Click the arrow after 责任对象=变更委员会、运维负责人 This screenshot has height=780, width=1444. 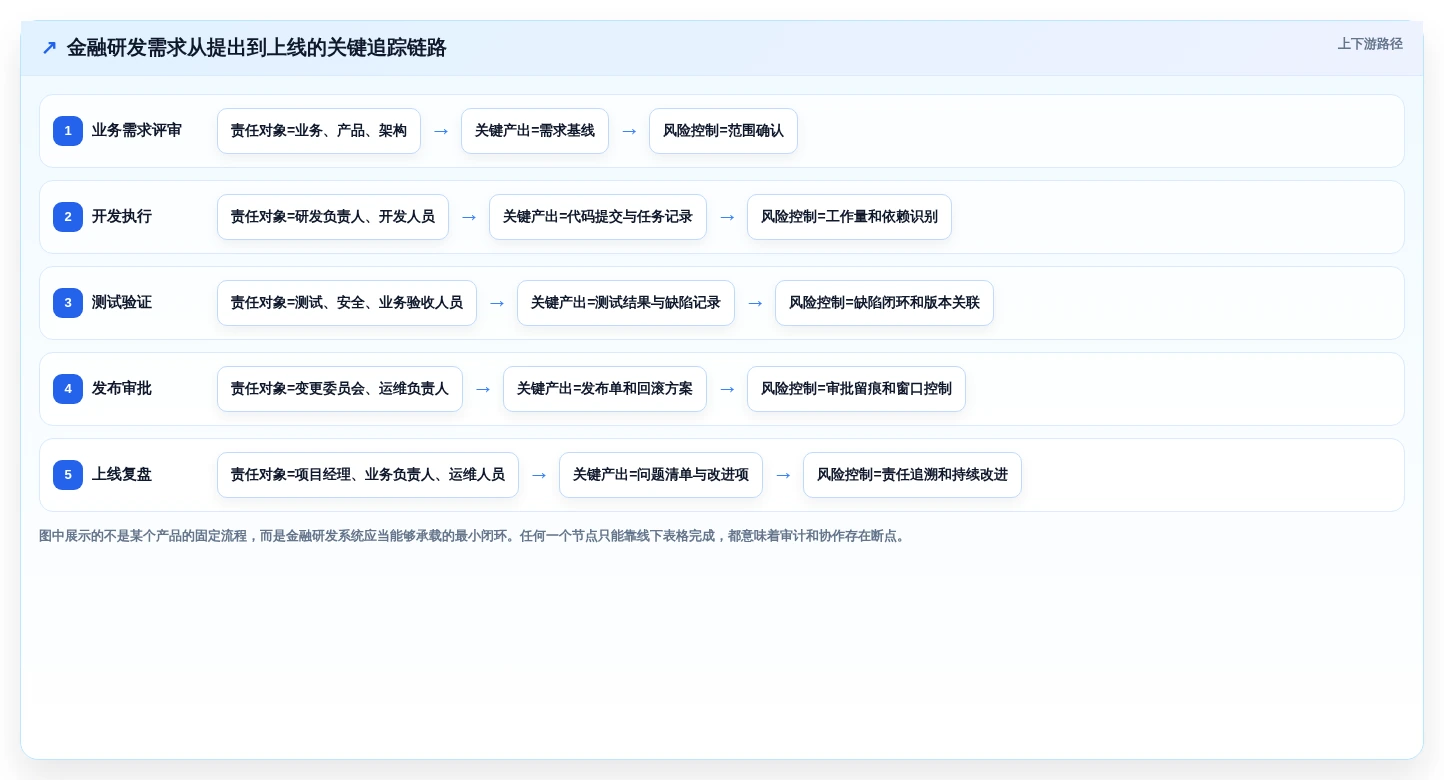click(x=483, y=389)
